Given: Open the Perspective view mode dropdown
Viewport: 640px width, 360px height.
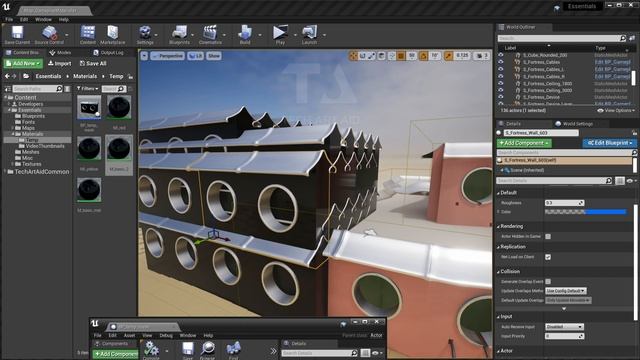Looking at the screenshot, I should (x=168, y=56).
